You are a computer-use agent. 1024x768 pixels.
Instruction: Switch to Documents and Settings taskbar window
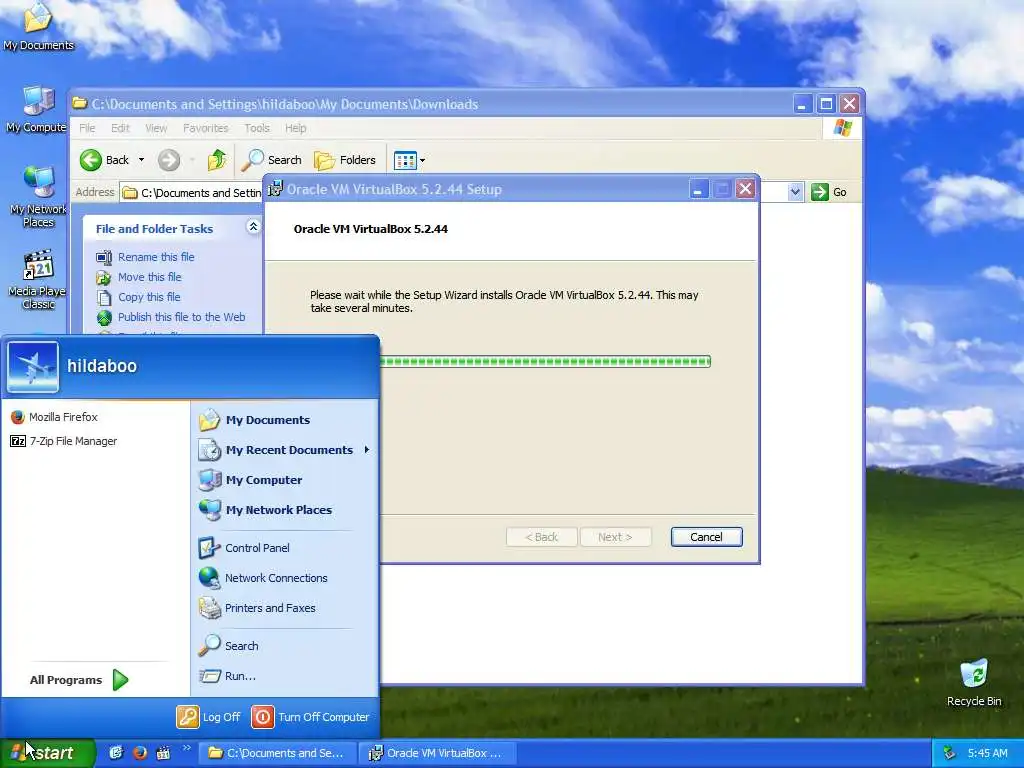pyautogui.click(x=277, y=753)
